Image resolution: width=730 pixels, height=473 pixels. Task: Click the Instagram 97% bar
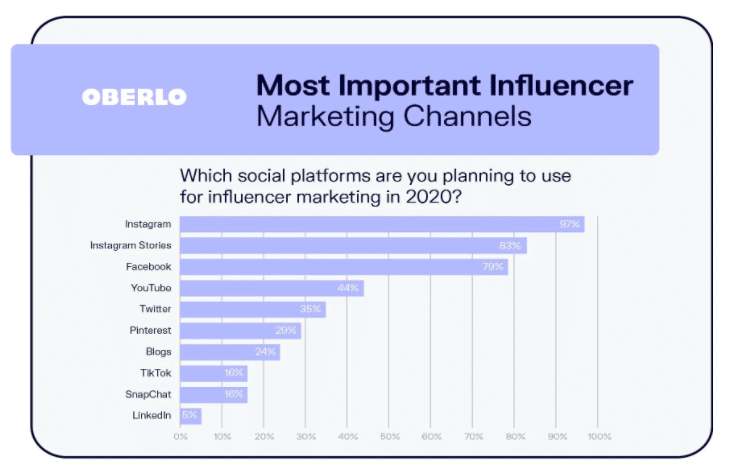click(382, 224)
